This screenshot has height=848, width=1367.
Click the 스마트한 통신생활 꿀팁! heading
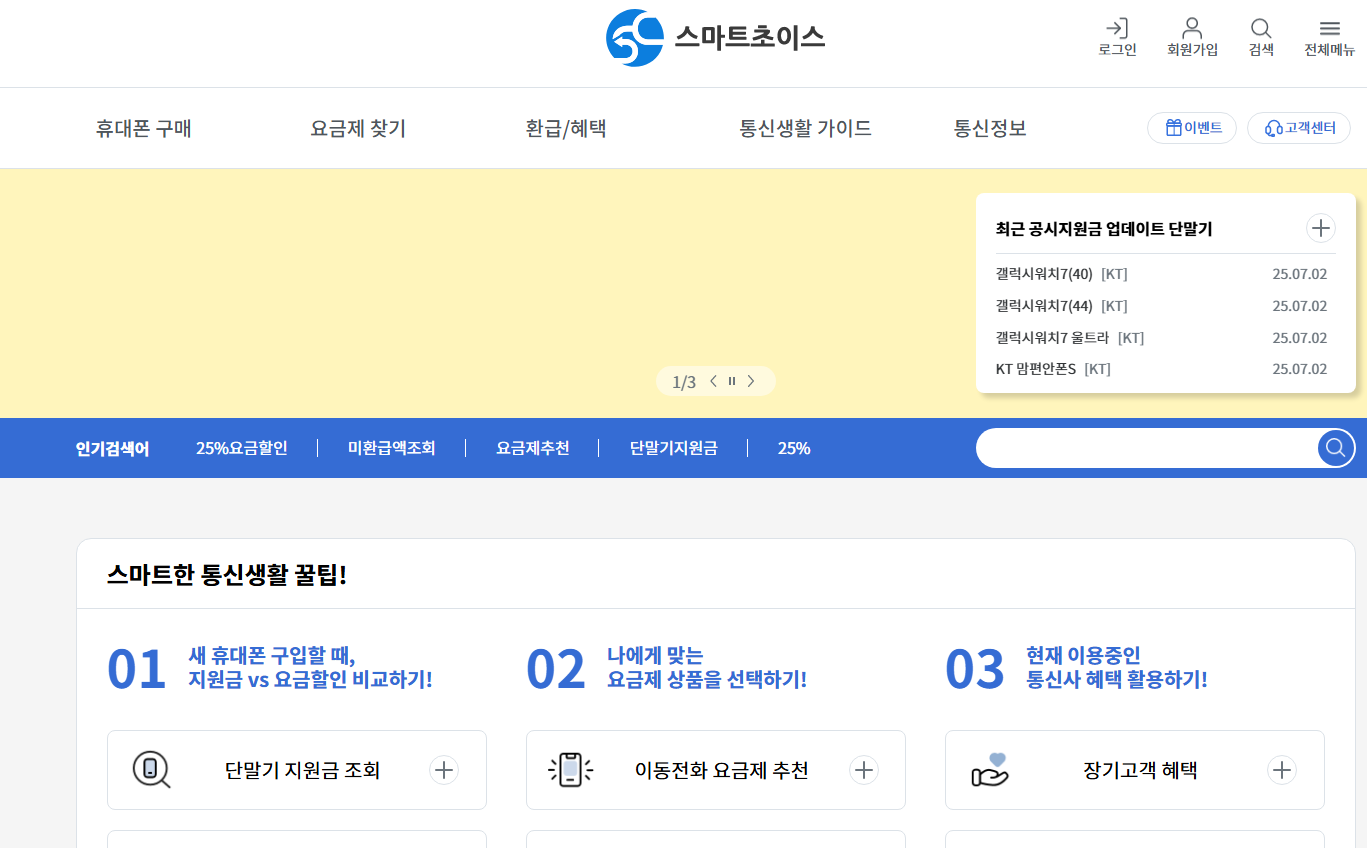227,575
